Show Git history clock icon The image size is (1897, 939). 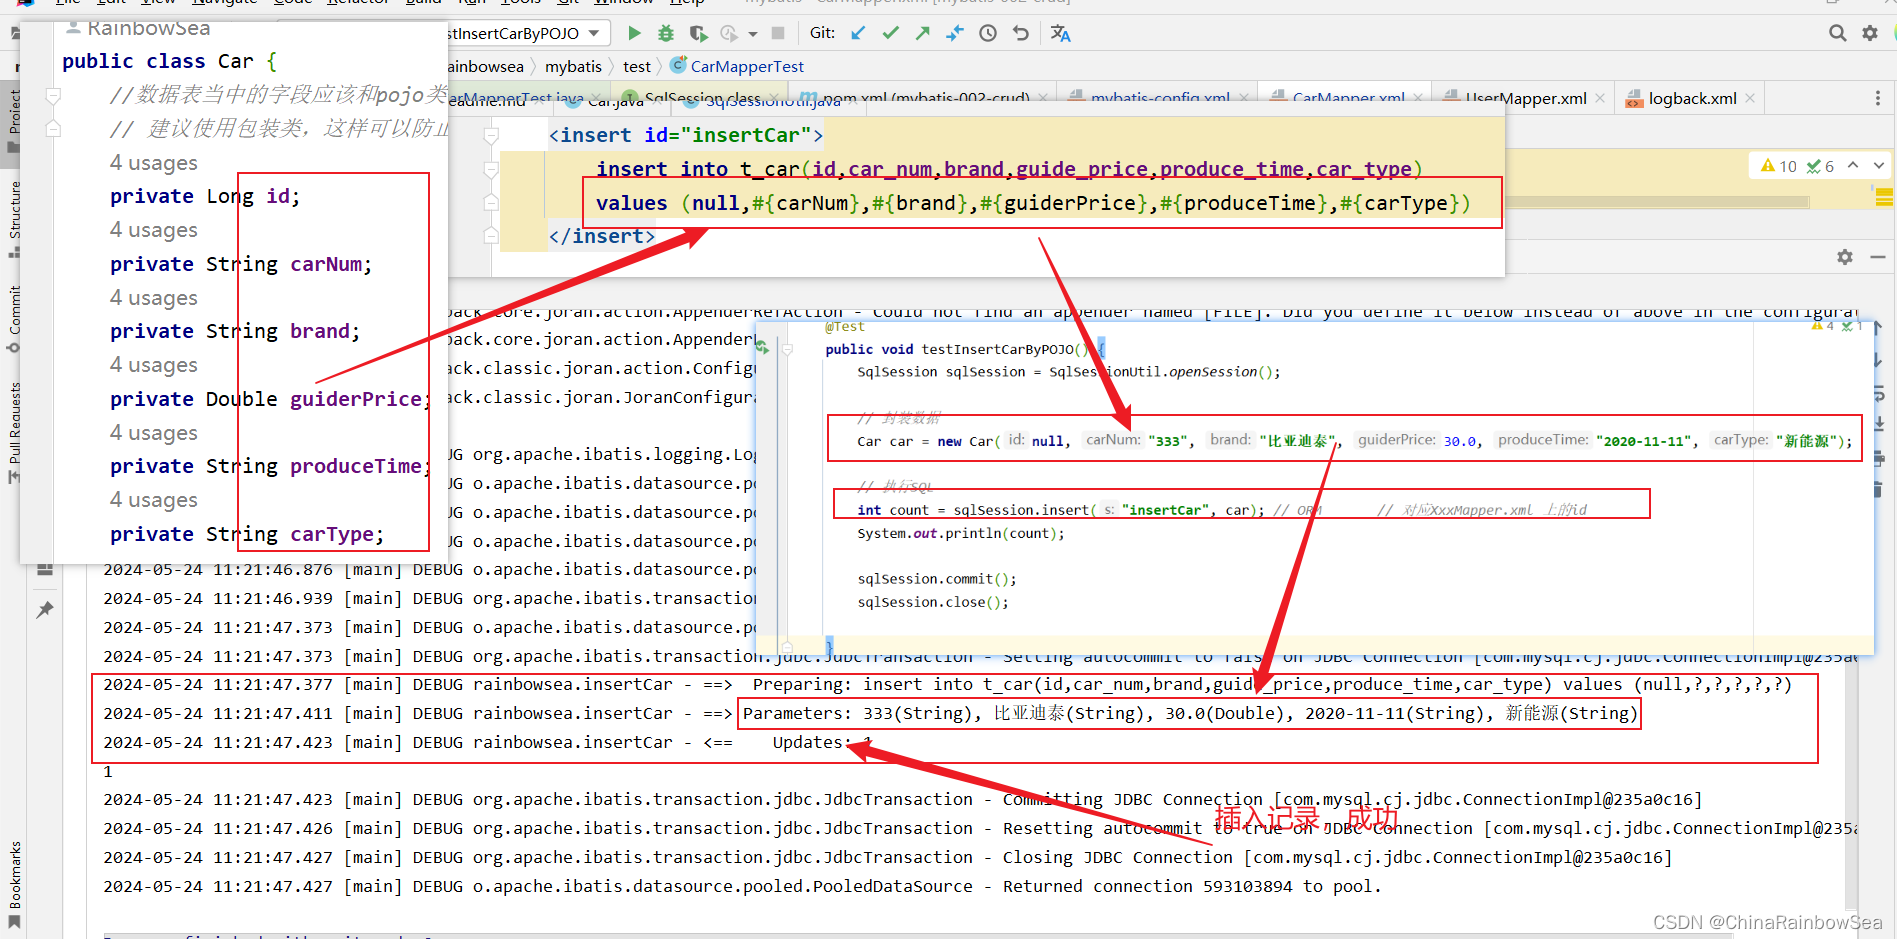[x=988, y=33]
